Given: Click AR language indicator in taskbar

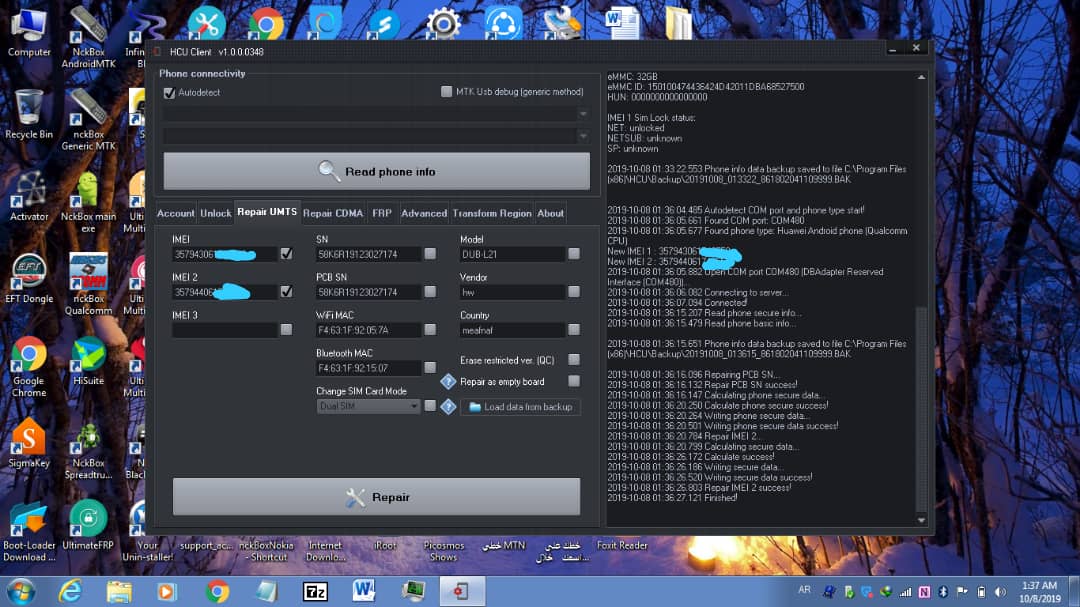Looking at the screenshot, I should point(804,590).
